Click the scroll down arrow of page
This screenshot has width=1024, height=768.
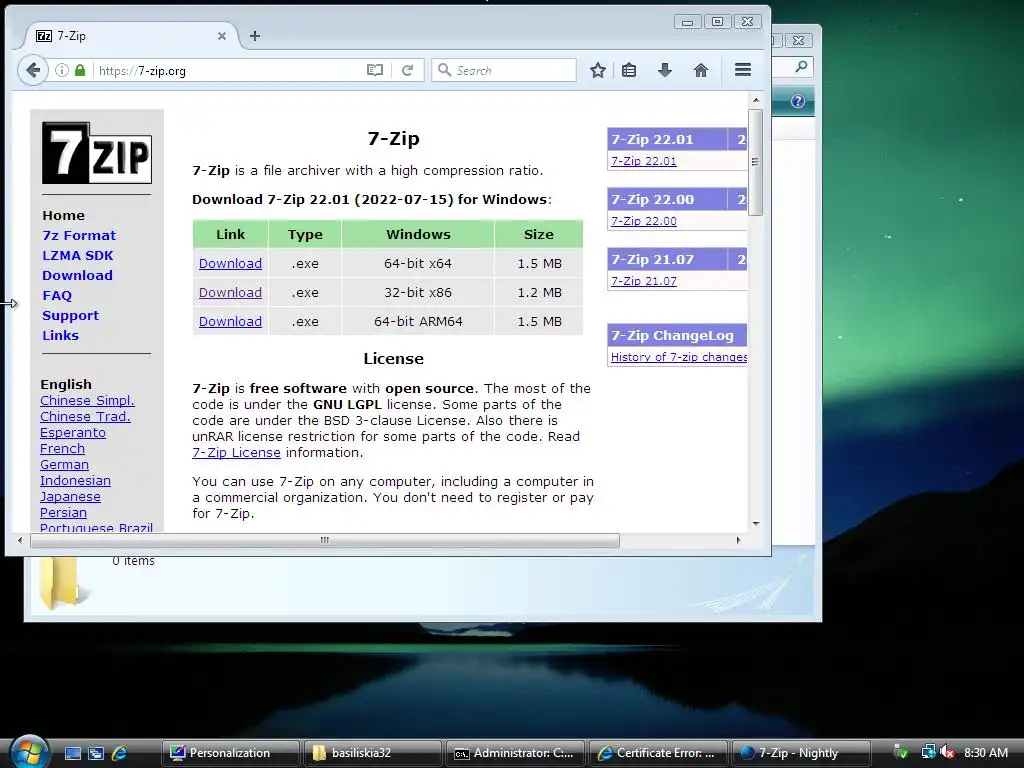(x=756, y=523)
